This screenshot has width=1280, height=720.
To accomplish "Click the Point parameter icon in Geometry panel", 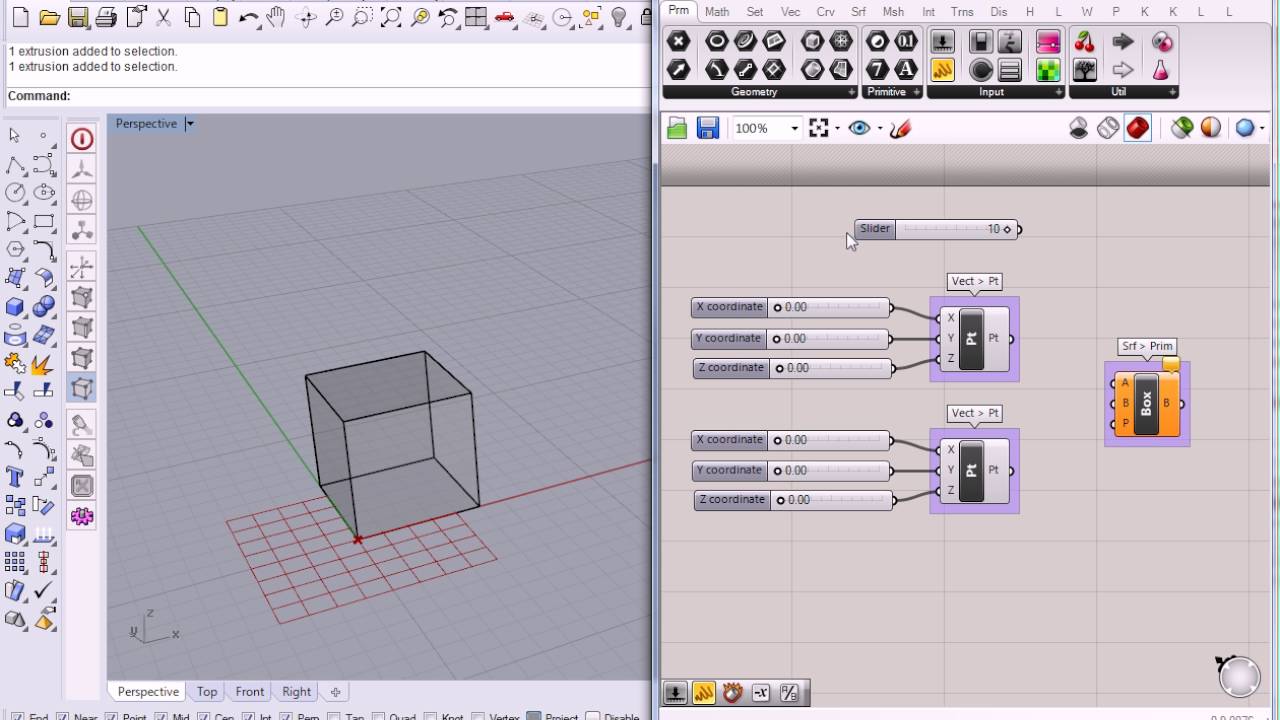I will (x=679, y=41).
